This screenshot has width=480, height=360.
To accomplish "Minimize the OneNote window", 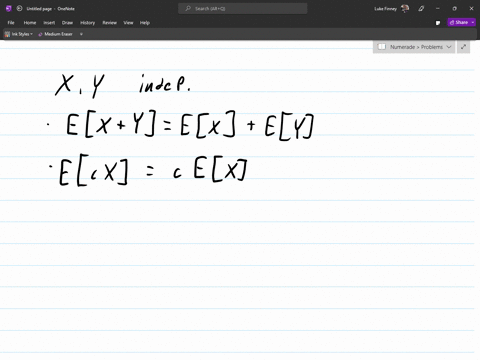I will click(438, 9).
